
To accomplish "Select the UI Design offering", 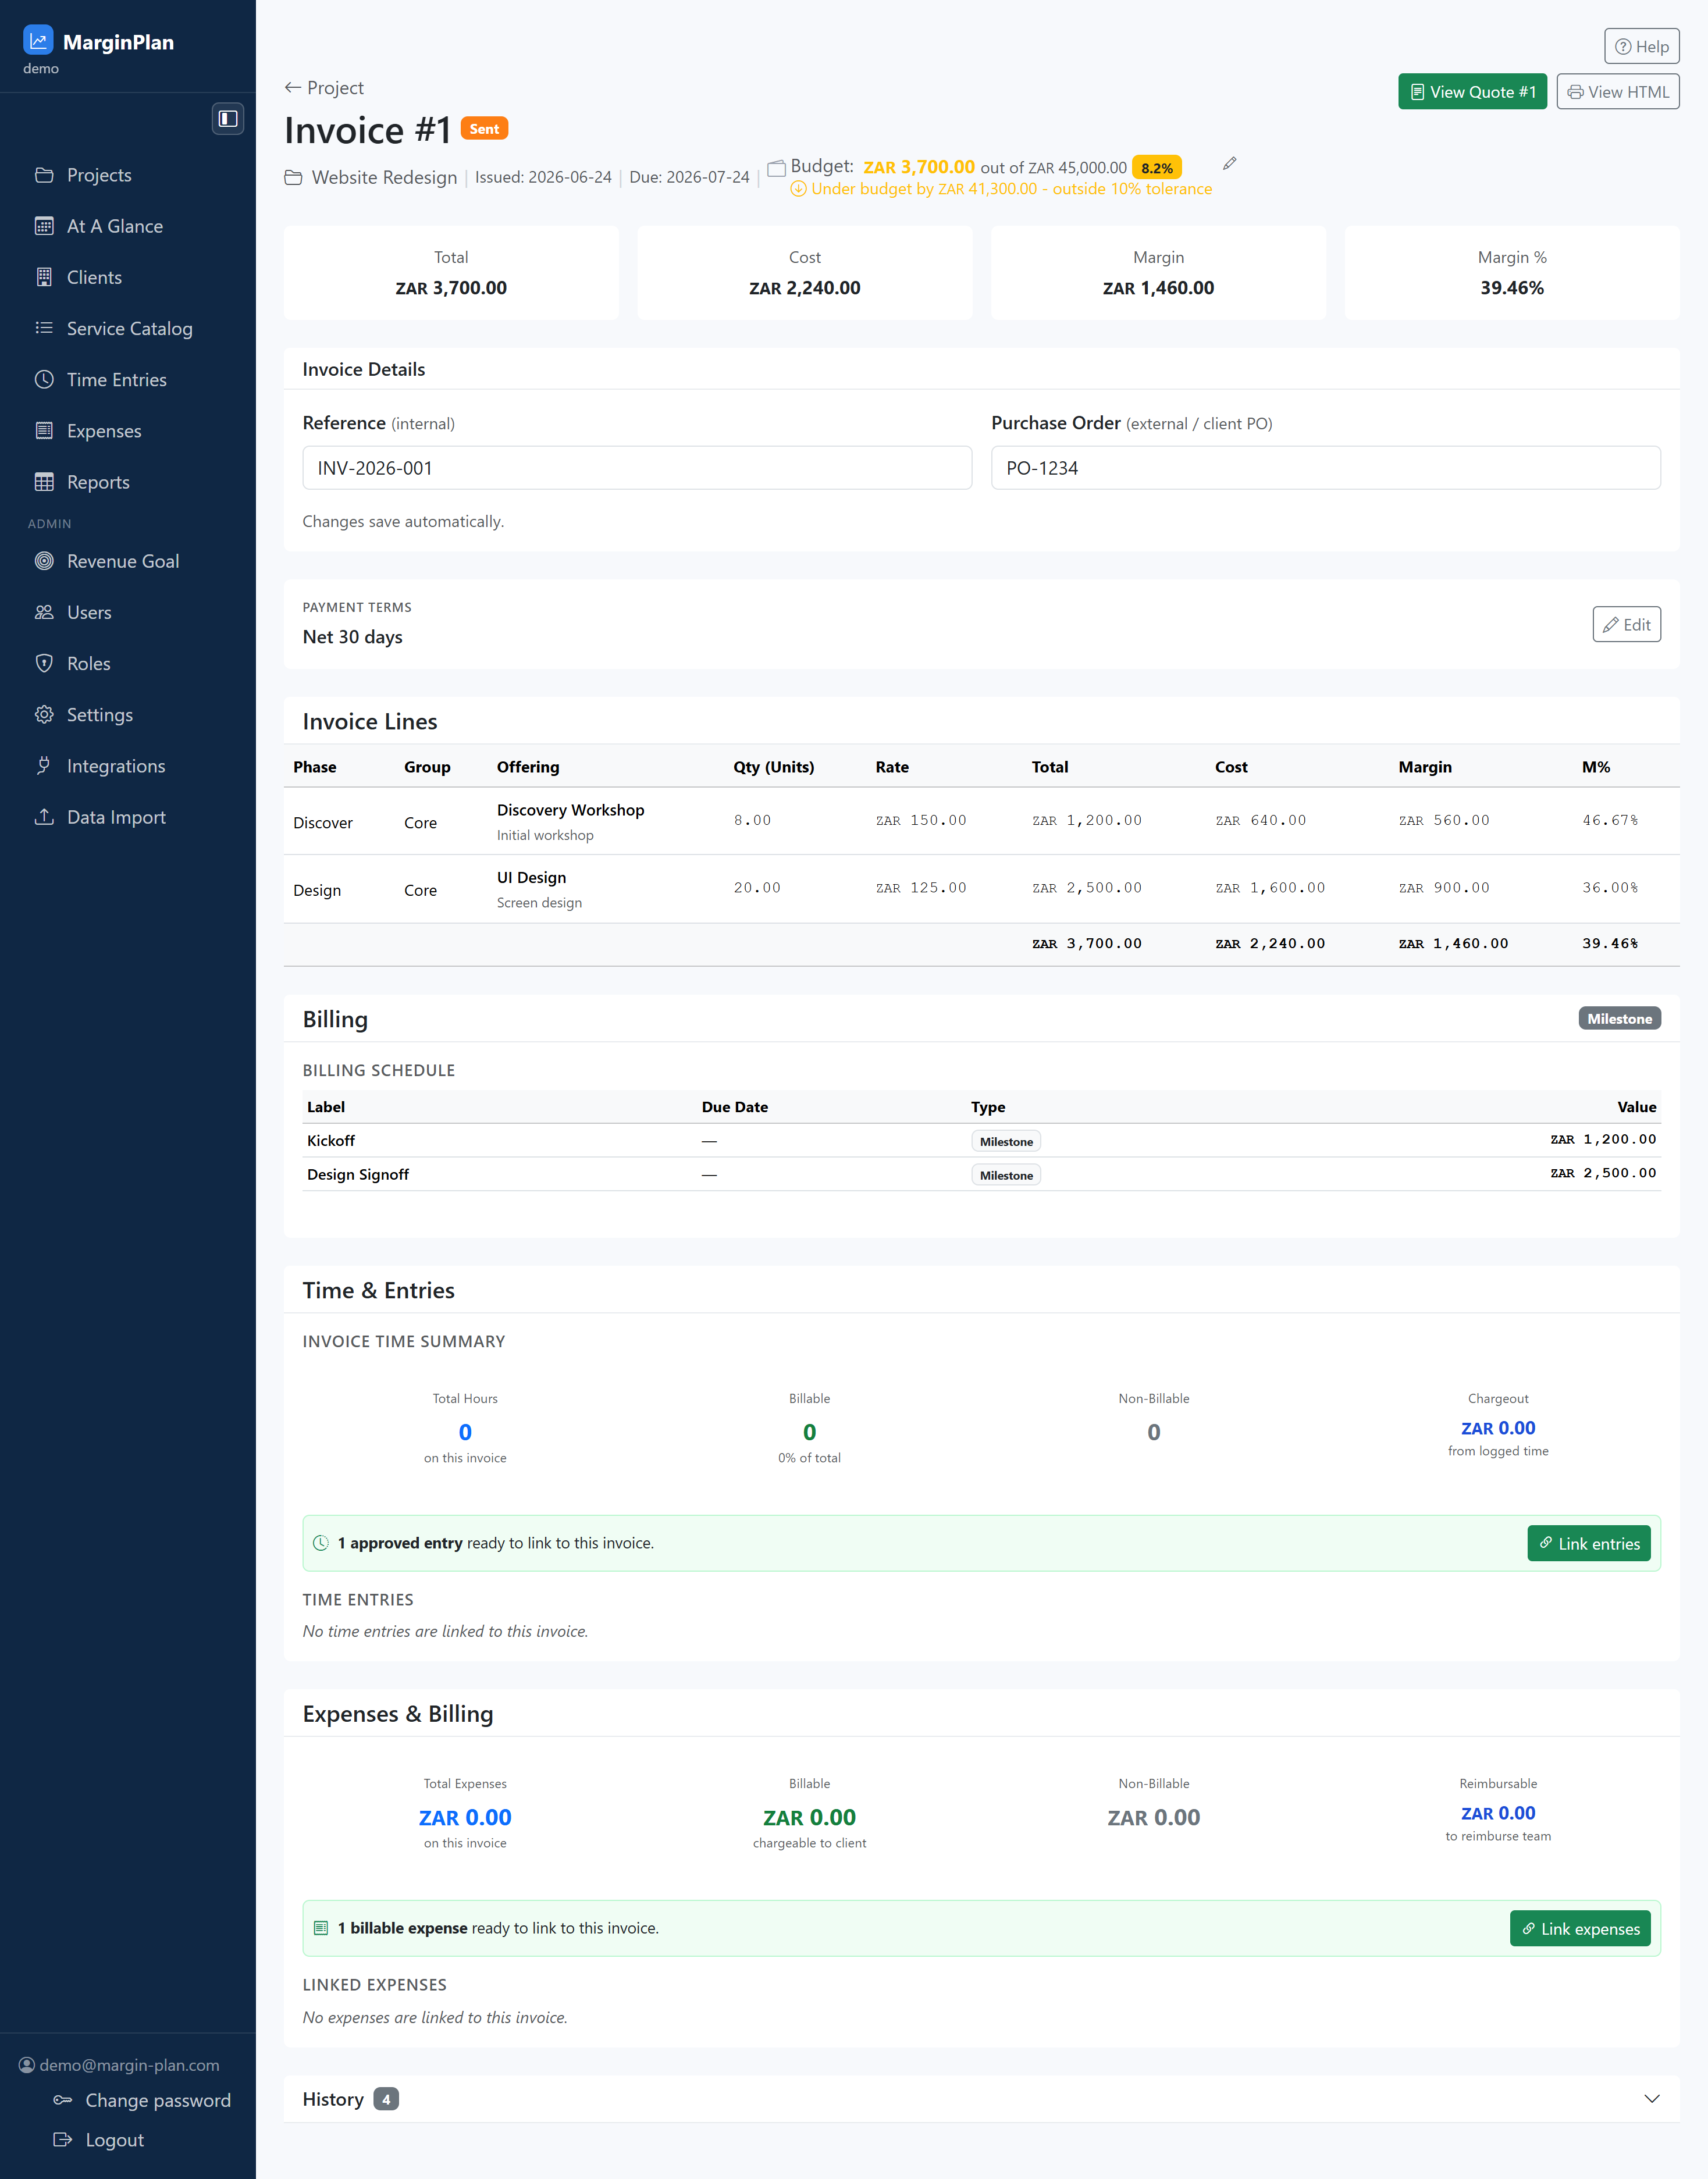I will click(531, 878).
